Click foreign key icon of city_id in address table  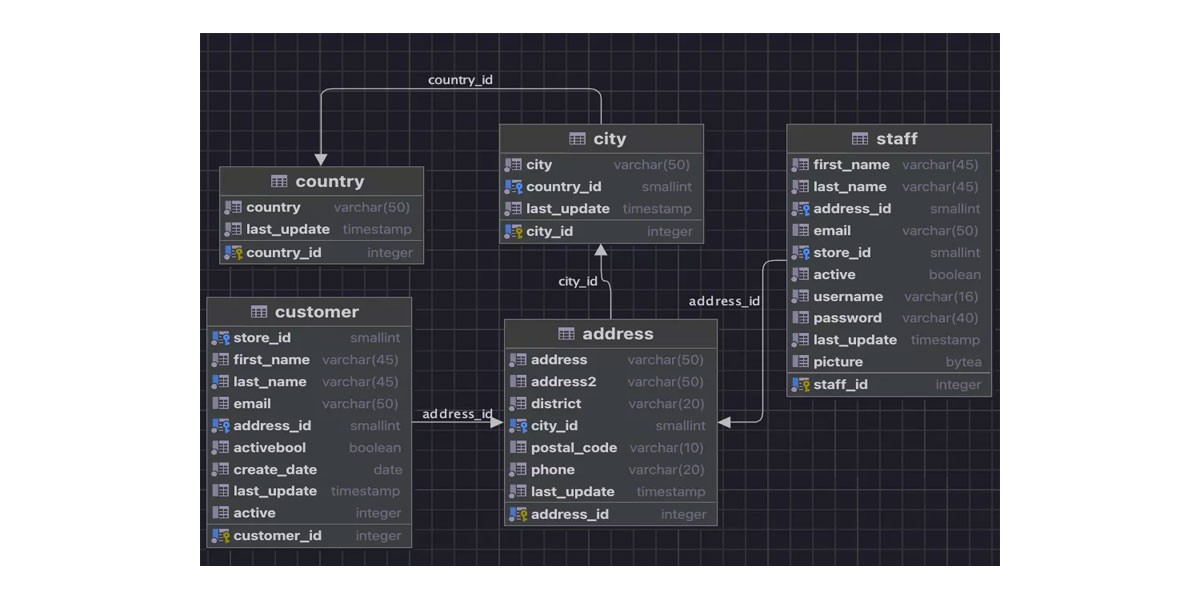[518, 426]
